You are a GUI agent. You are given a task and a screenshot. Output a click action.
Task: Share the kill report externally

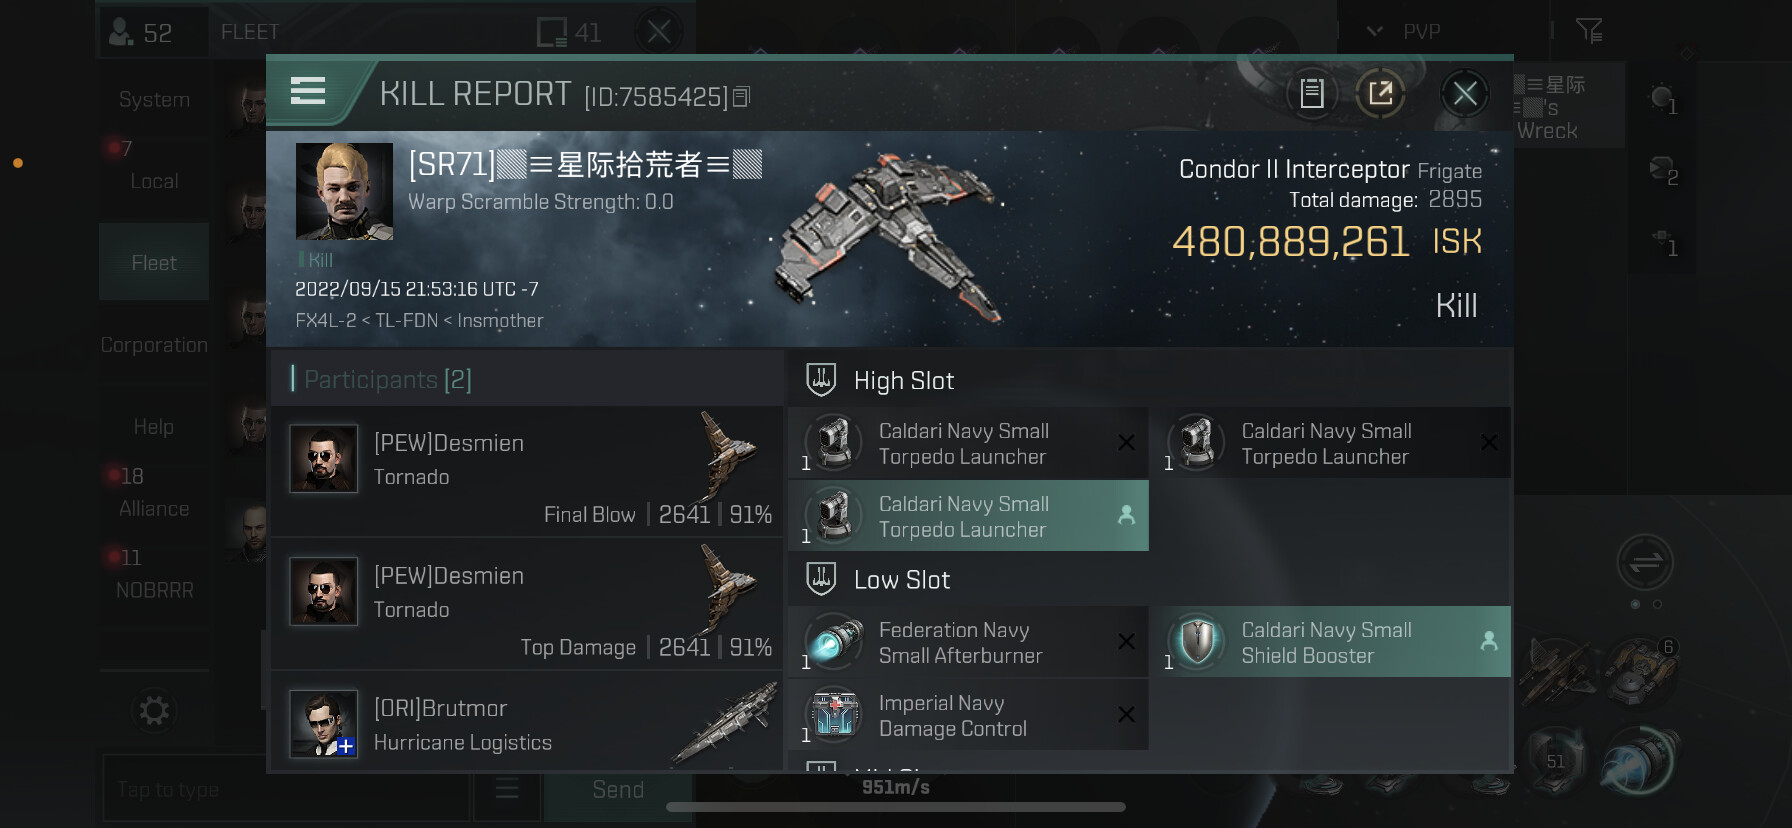click(x=1380, y=94)
